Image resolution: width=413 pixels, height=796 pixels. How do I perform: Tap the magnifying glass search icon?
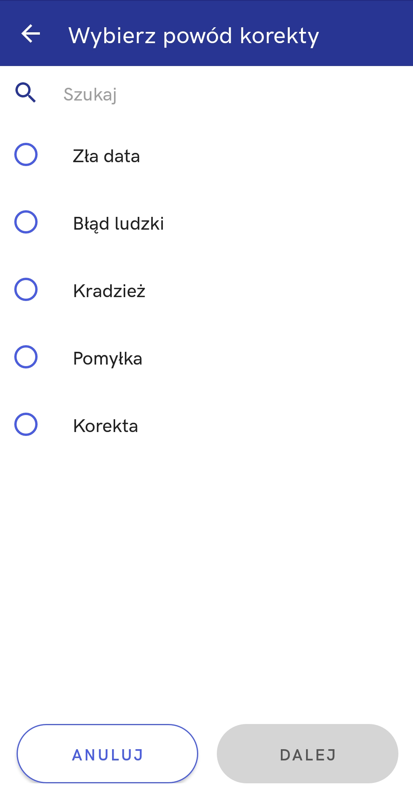[25, 93]
